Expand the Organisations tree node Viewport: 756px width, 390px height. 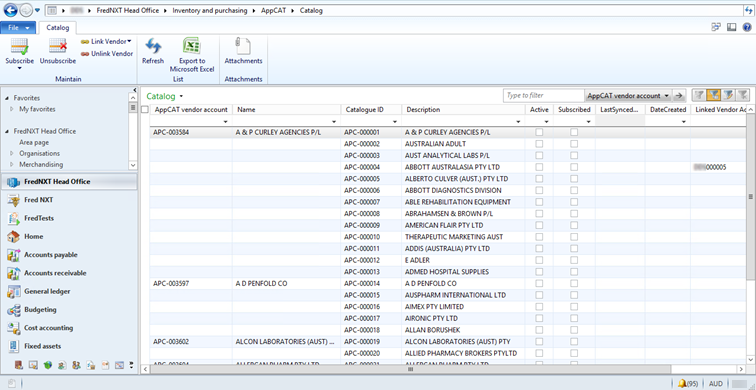12,153
